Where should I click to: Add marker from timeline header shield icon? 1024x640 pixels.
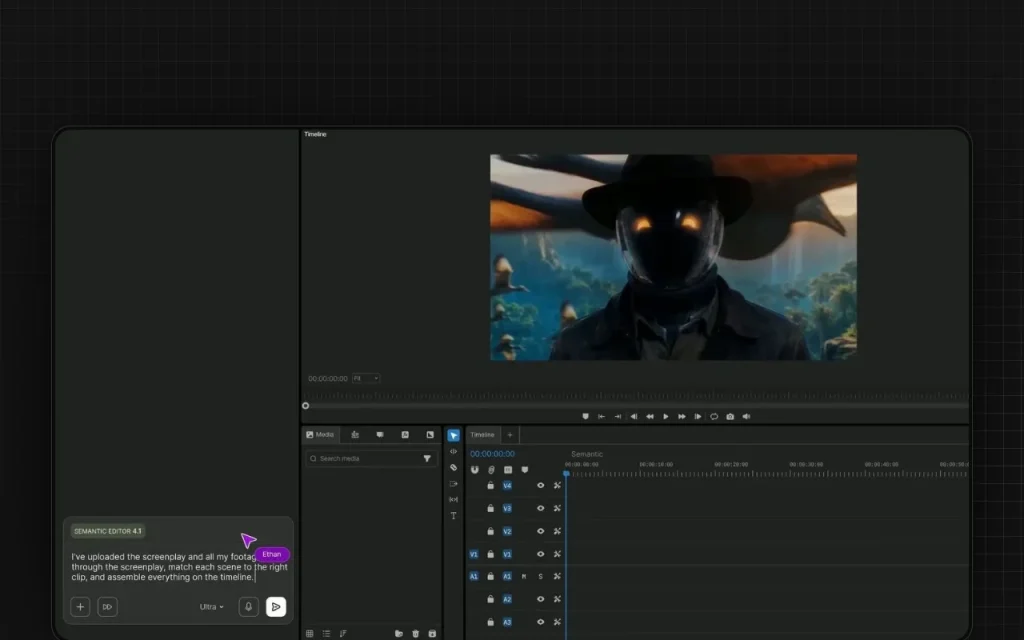tap(524, 470)
